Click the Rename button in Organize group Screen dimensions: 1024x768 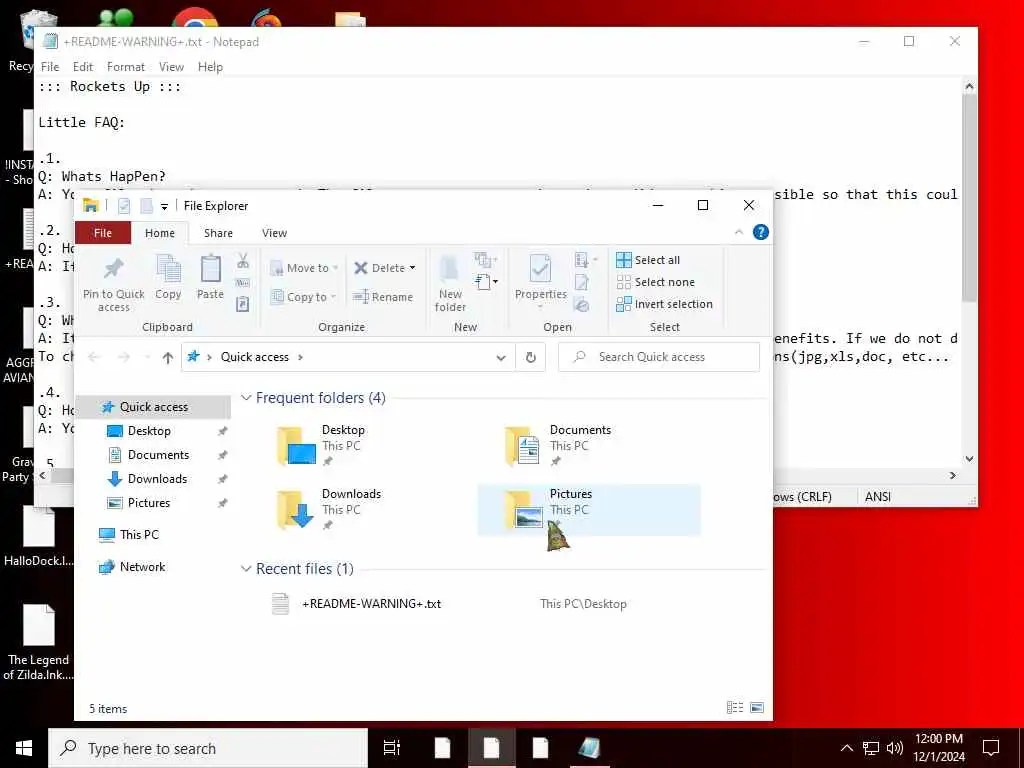coord(383,297)
